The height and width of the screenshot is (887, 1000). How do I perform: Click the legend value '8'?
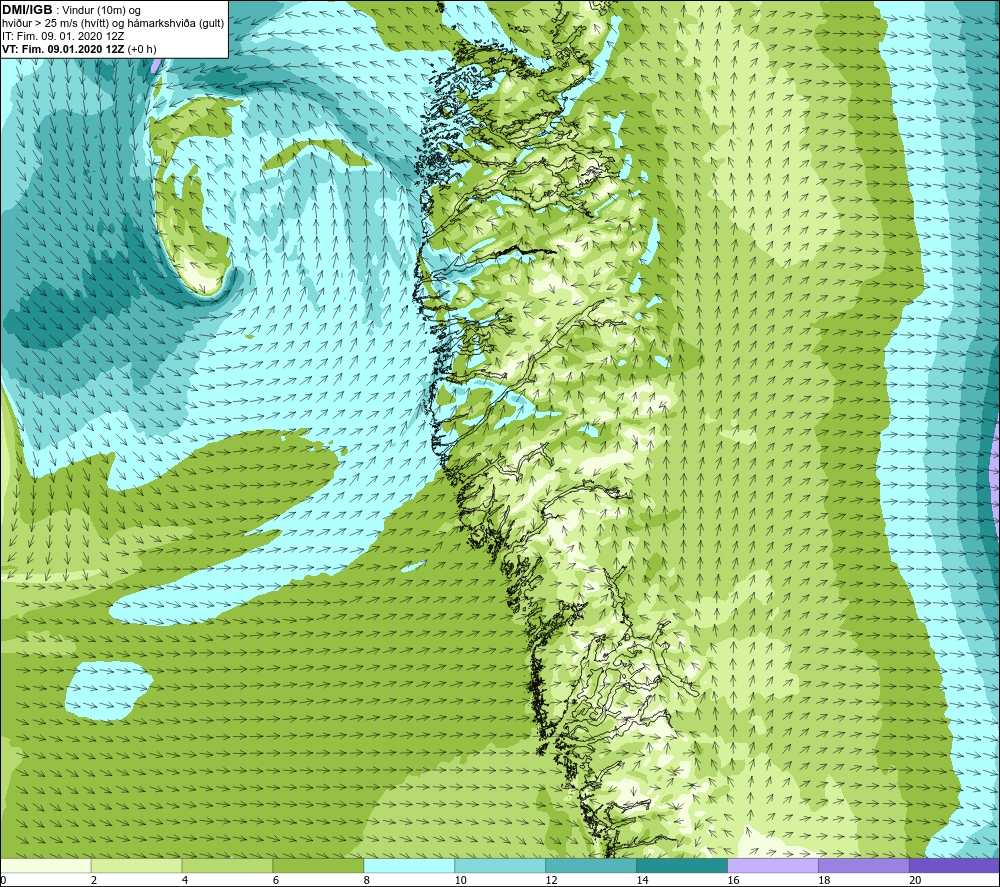point(367,880)
